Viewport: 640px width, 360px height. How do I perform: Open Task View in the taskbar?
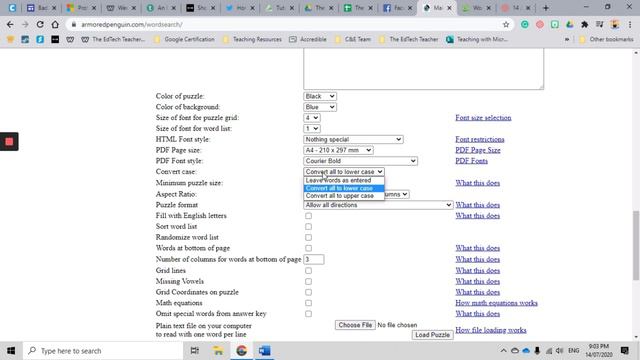click(x=195, y=351)
